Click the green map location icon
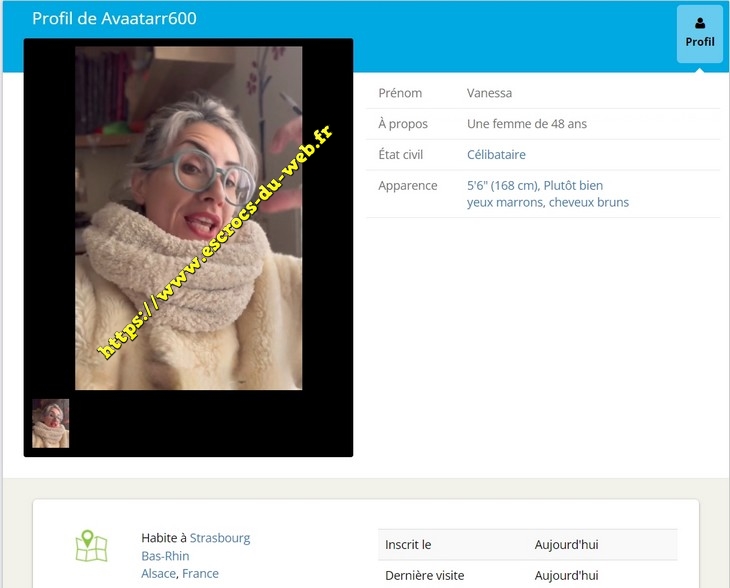 [91, 545]
